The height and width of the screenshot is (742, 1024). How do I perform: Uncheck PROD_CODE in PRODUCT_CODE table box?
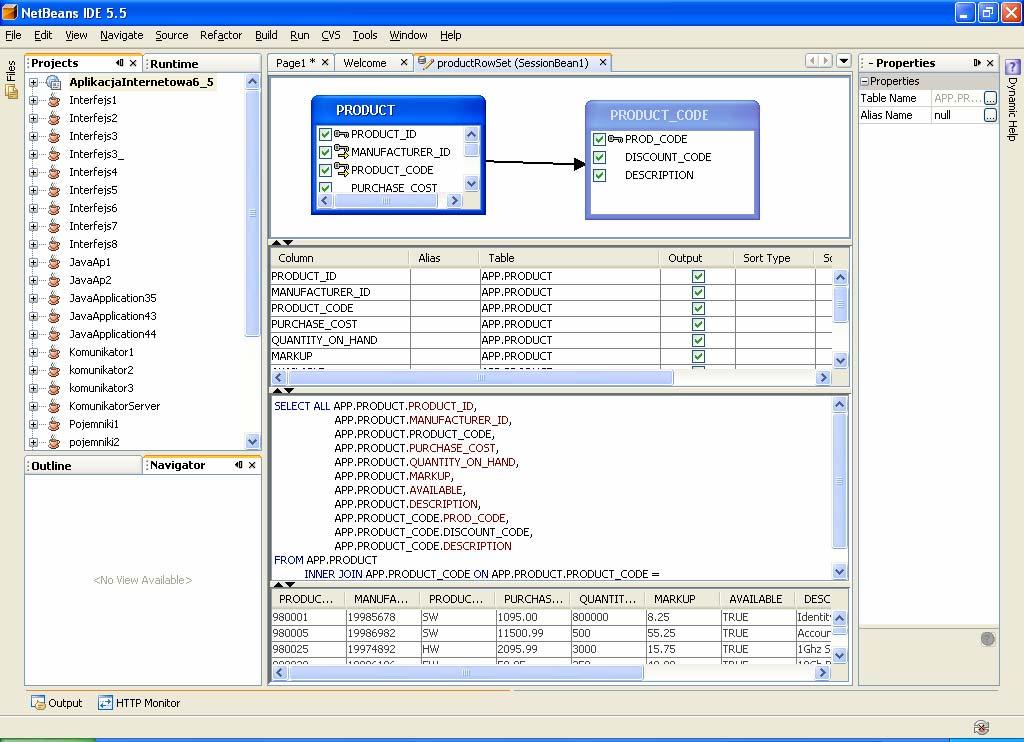600,139
